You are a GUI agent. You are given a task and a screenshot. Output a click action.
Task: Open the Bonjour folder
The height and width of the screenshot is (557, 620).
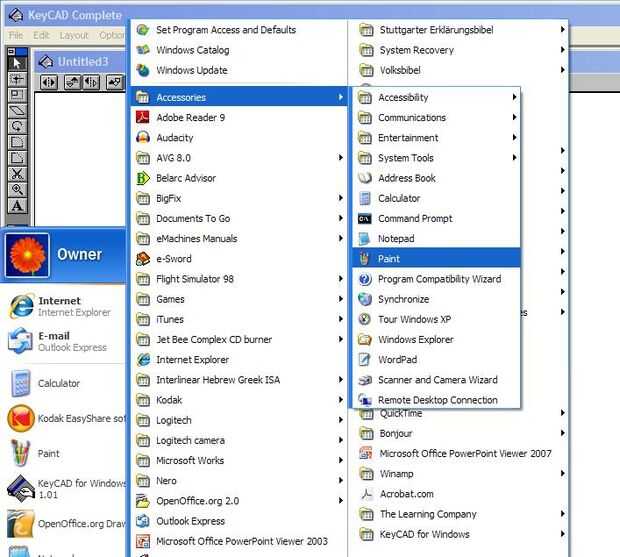tap(459, 433)
